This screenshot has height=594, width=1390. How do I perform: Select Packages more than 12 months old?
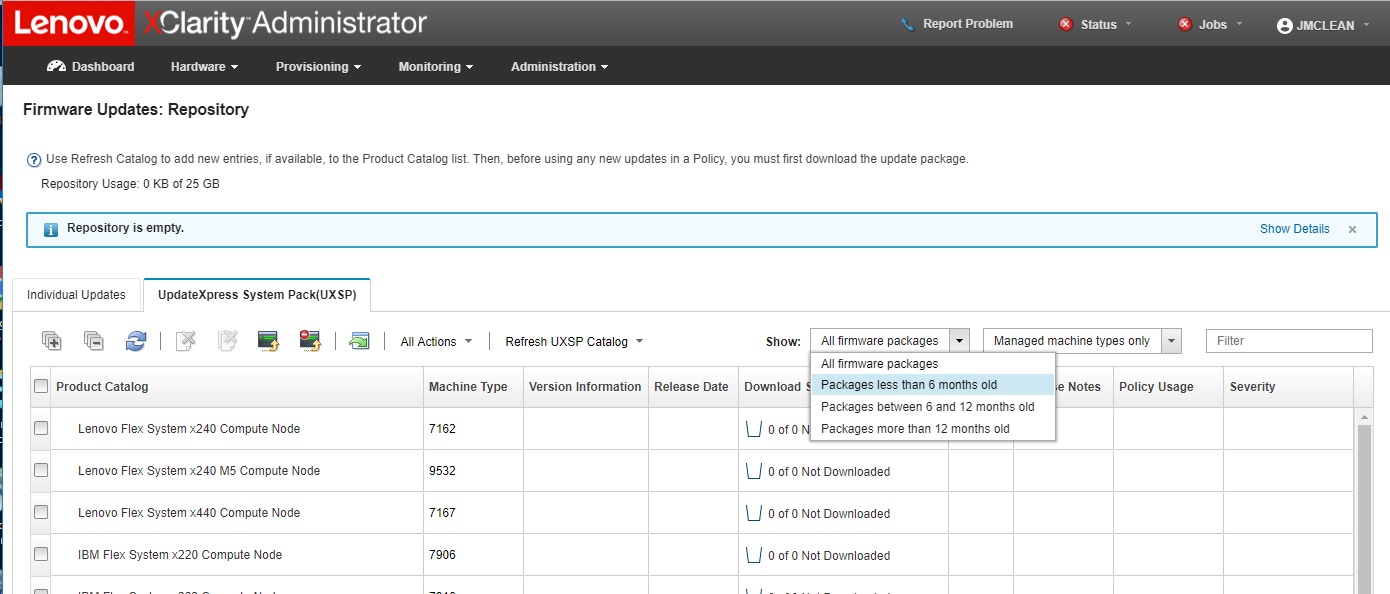(x=932, y=429)
